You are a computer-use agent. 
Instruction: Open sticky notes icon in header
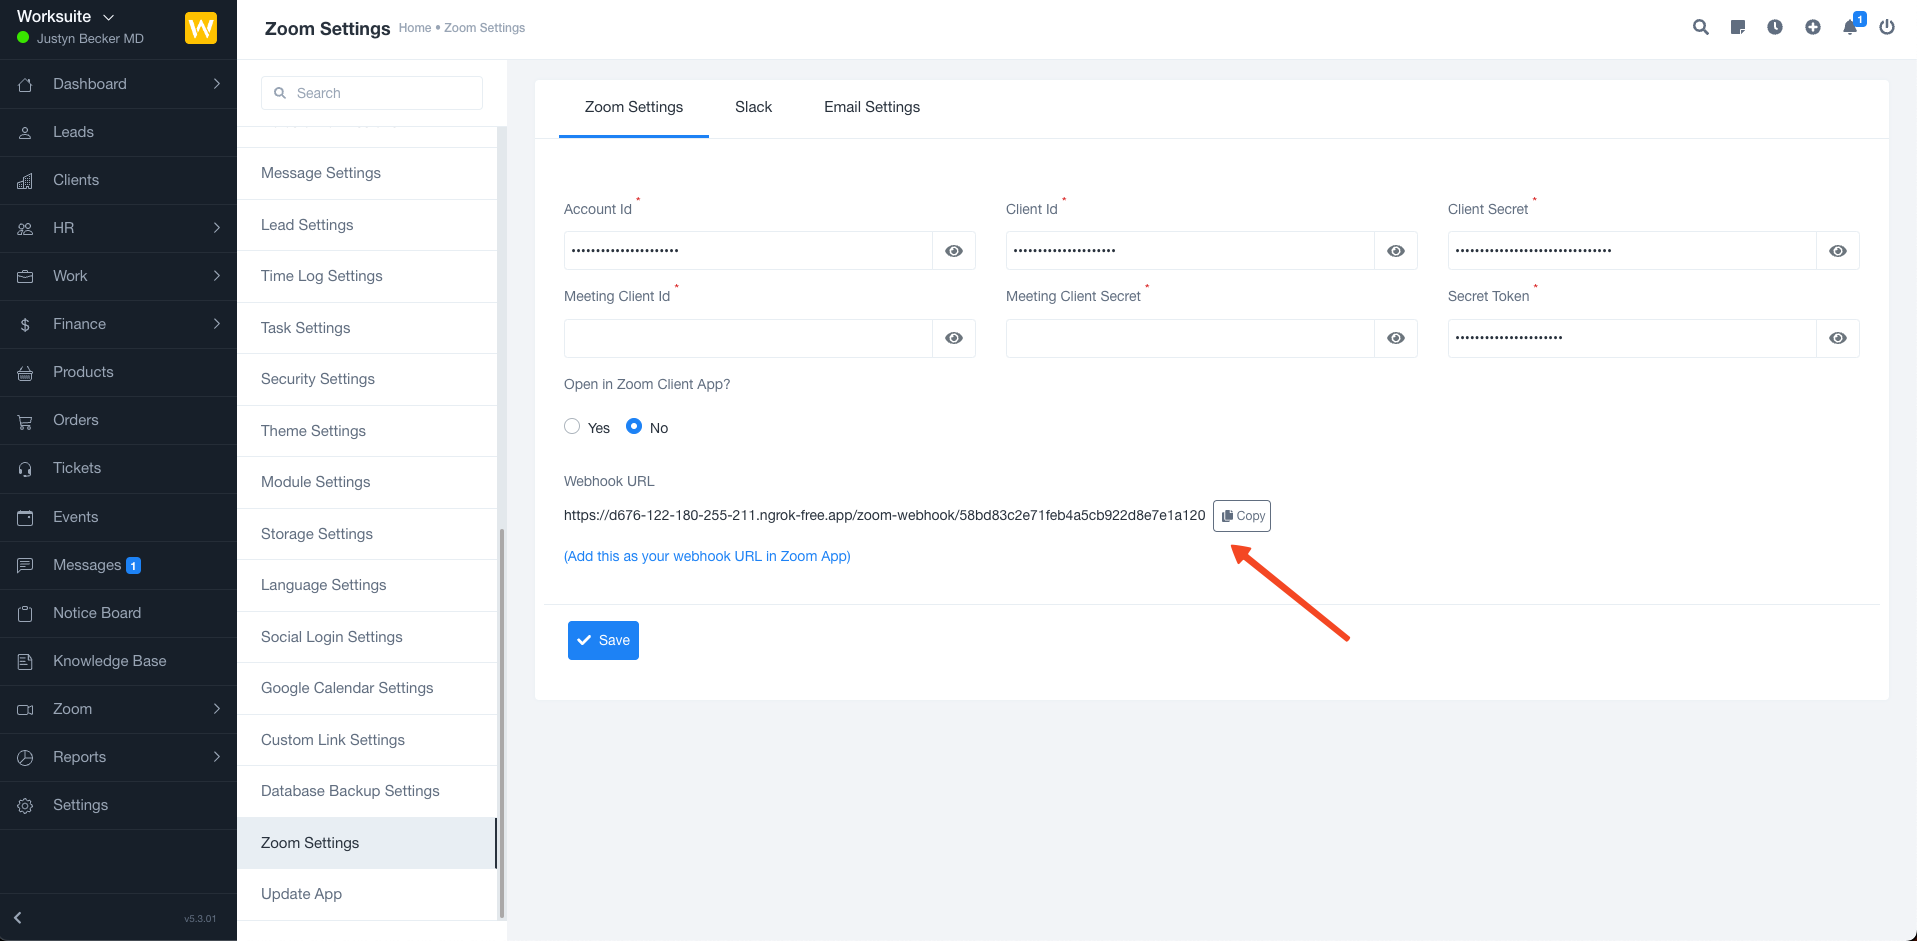pos(1738,27)
